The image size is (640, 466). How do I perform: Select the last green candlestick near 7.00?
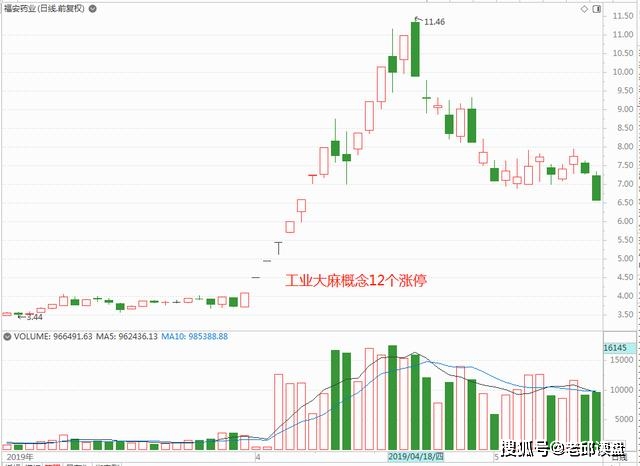596,188
